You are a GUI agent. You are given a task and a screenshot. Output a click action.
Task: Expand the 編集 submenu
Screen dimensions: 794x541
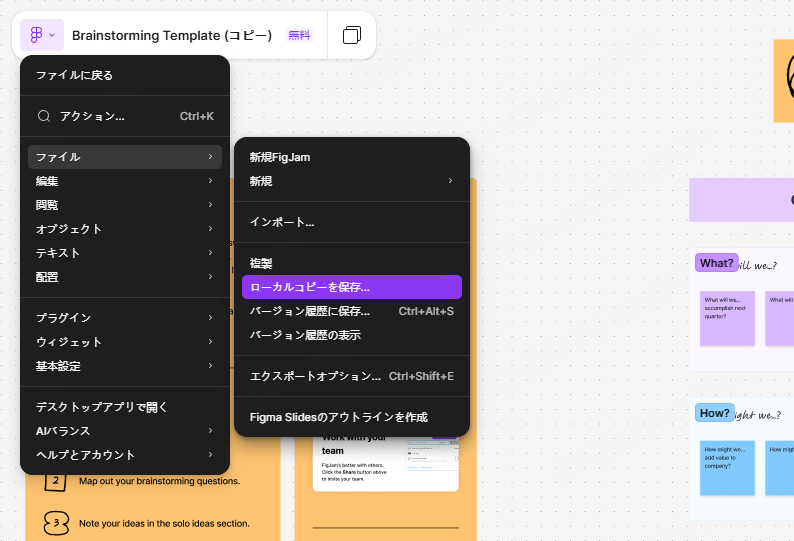125,181
